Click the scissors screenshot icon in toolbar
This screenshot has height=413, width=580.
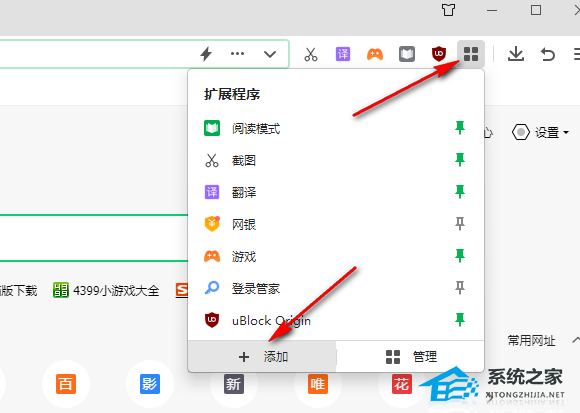(311, 54)
